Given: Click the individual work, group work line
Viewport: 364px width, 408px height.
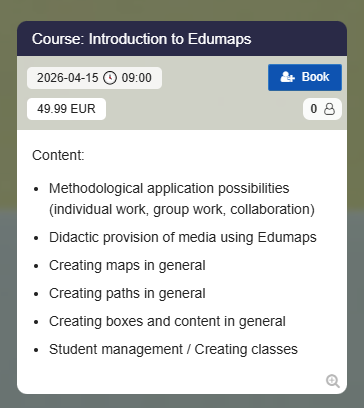Looking at the screenshot, I should coord(182,210).
